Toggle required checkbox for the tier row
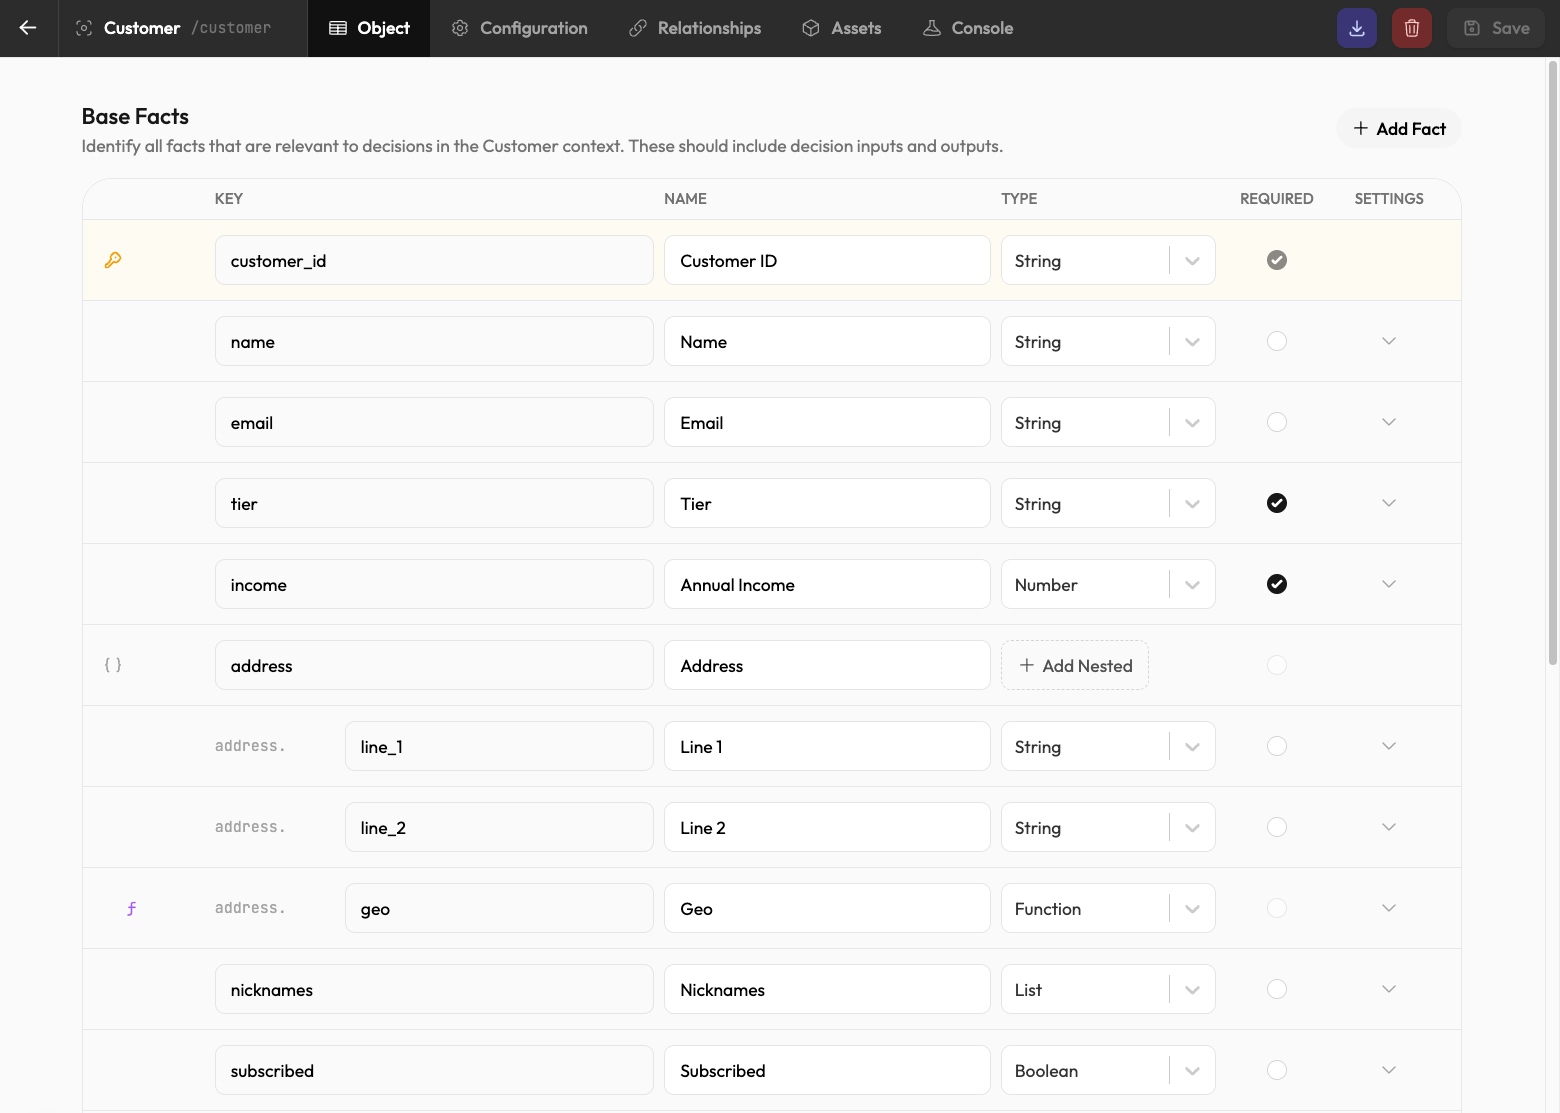This screenshot has height=1113, width=1560. click(x=1277, y=503)
